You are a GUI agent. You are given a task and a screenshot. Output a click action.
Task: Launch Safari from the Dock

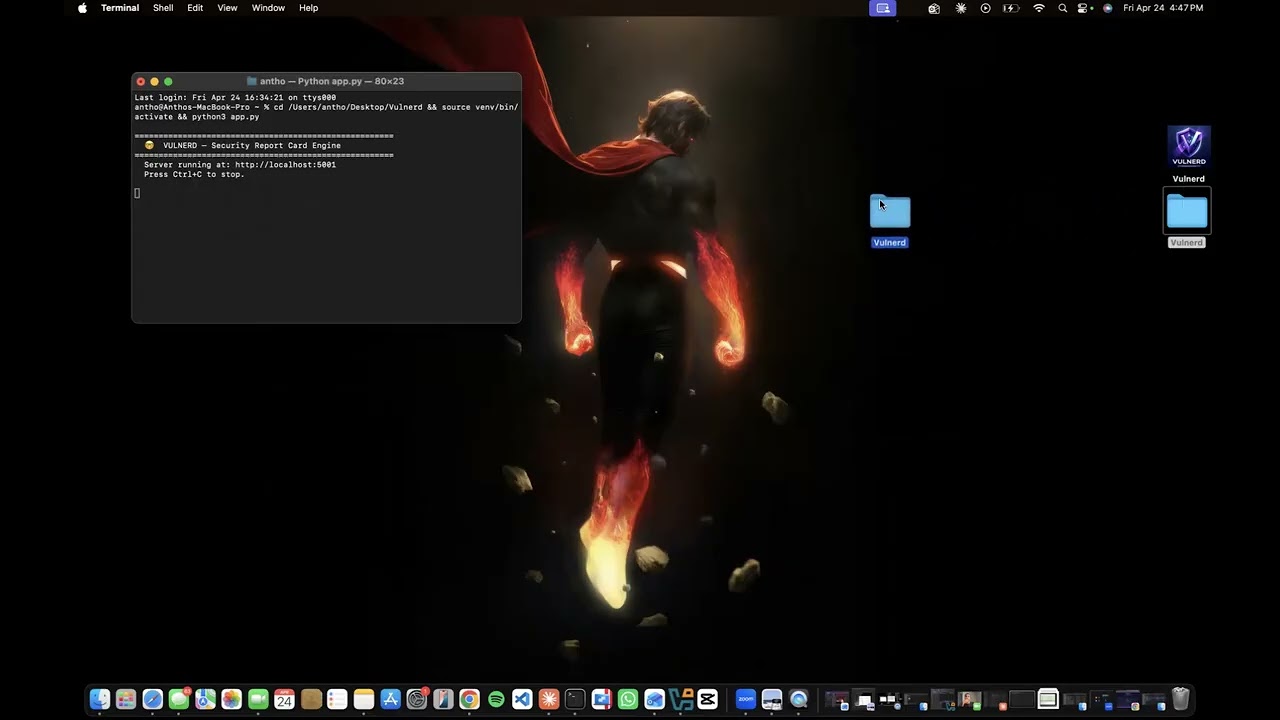152,699
